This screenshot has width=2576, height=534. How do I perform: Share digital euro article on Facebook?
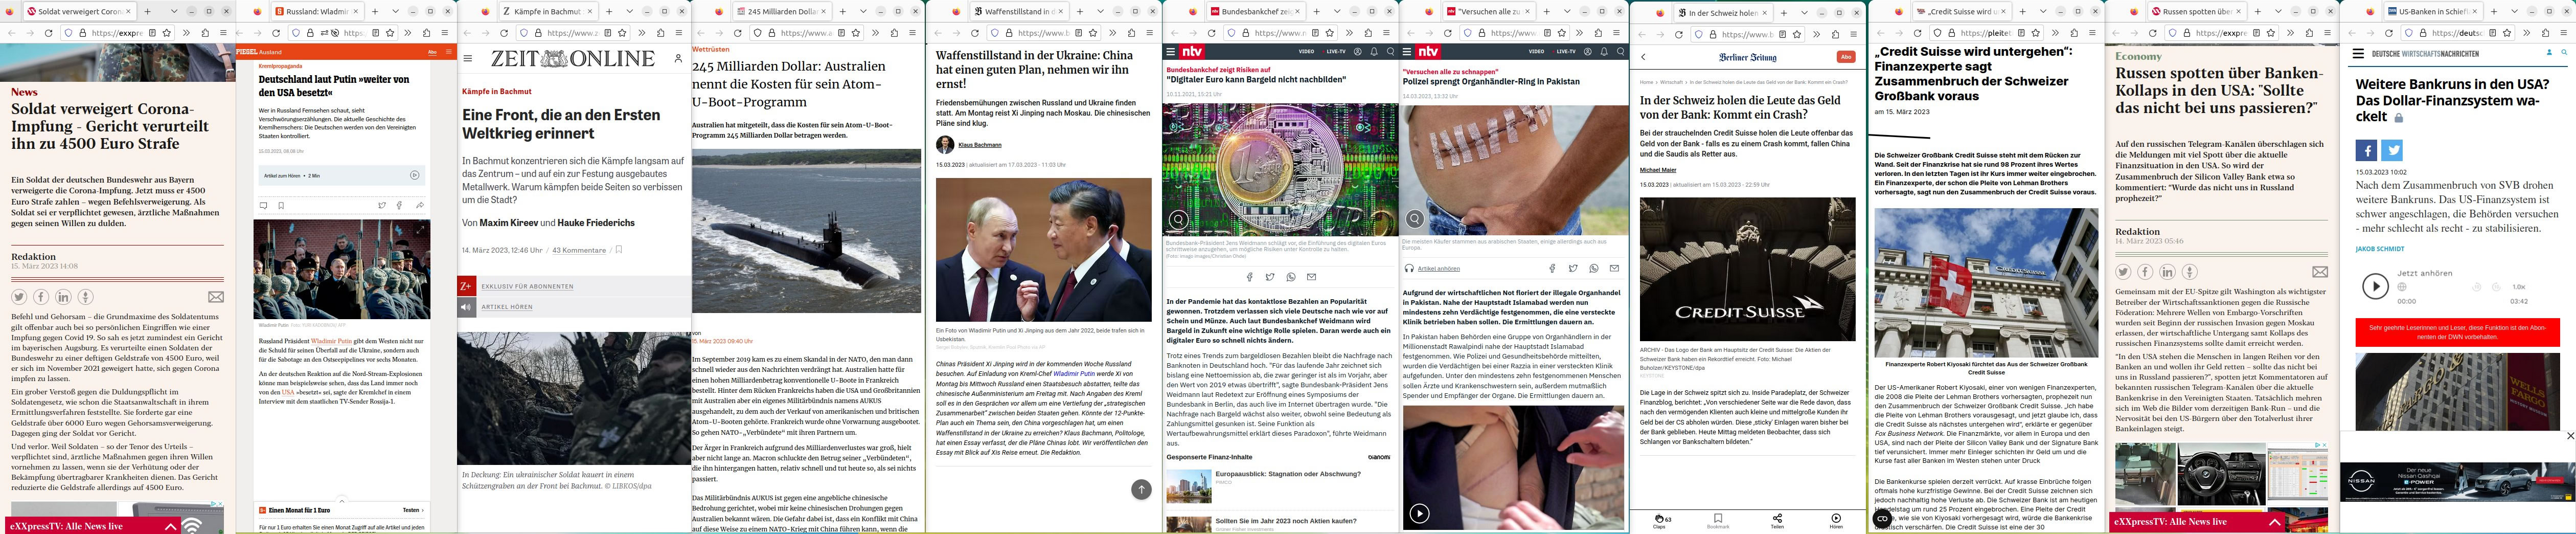pos(1249,277)
